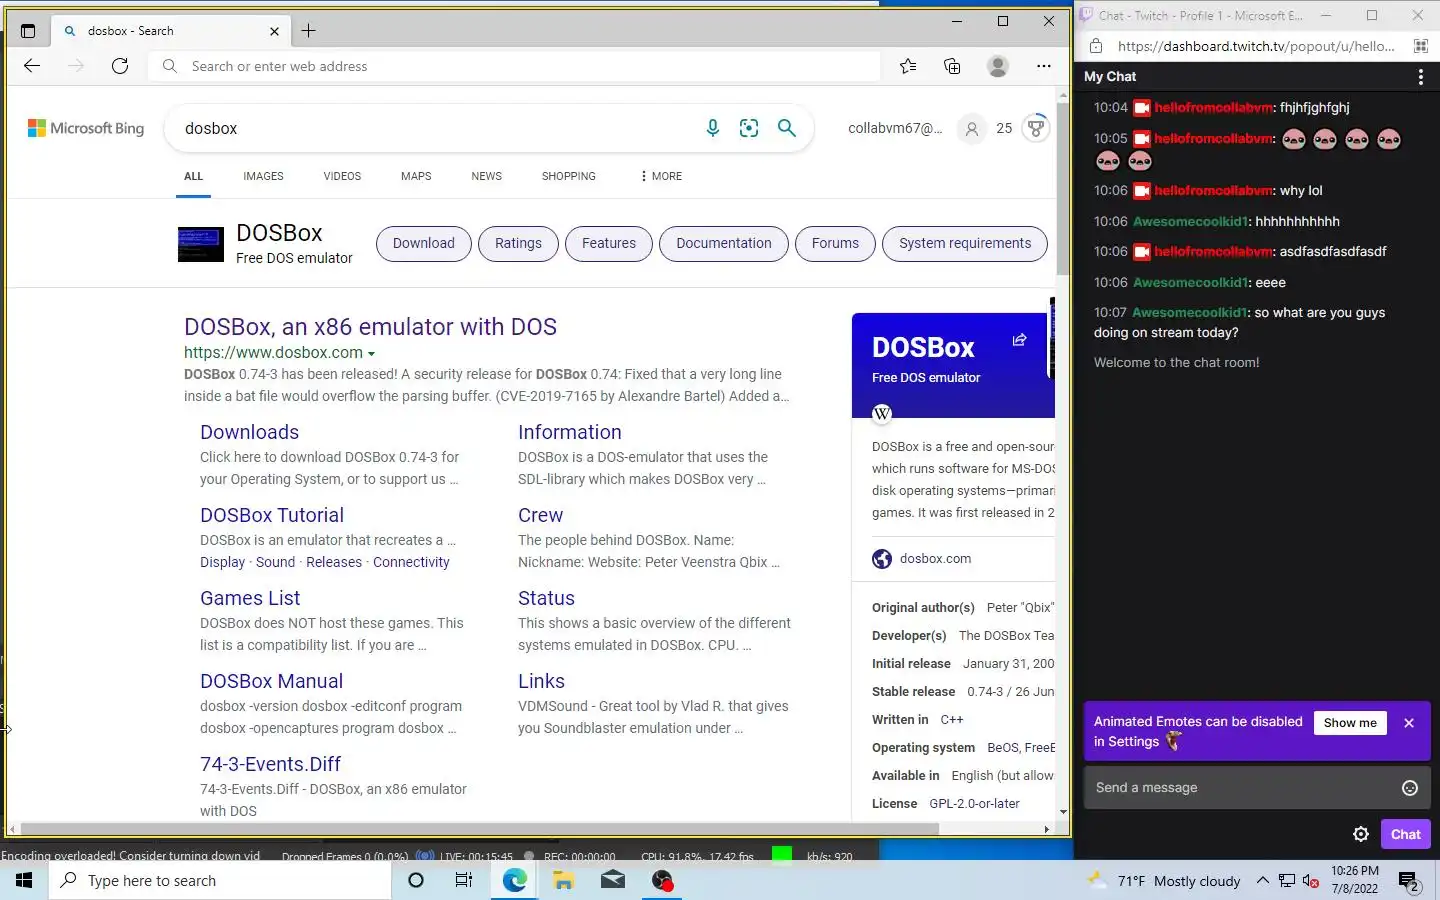Click the Releases sub-link
This screenshot has height=900, width=1440.
(334, 562)
